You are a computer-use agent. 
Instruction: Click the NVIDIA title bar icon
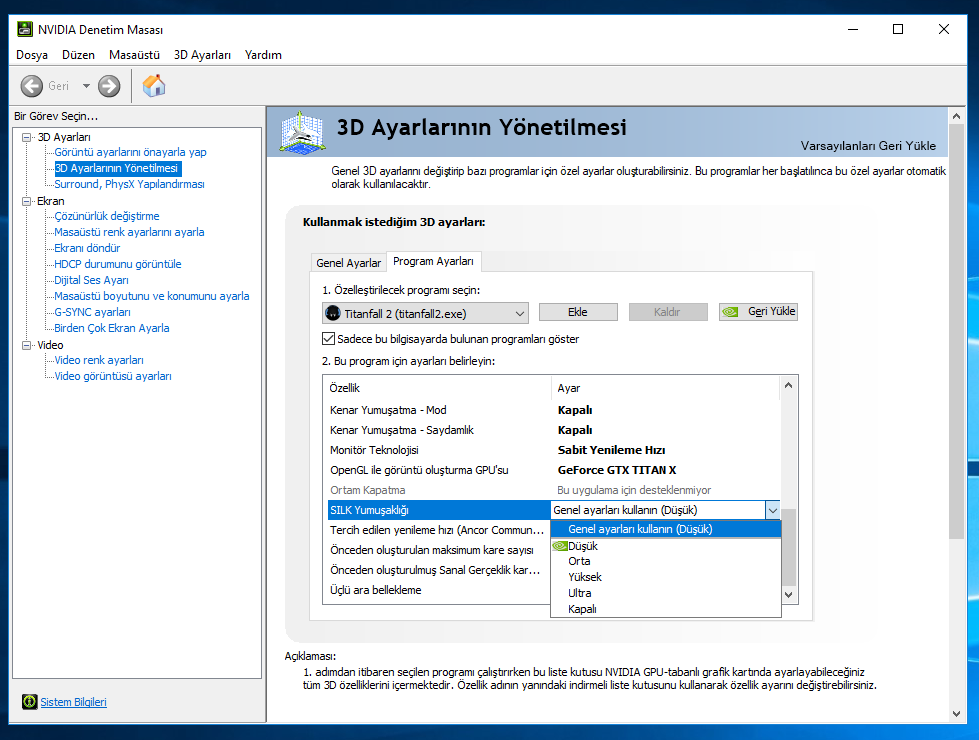tap(25, 29)
